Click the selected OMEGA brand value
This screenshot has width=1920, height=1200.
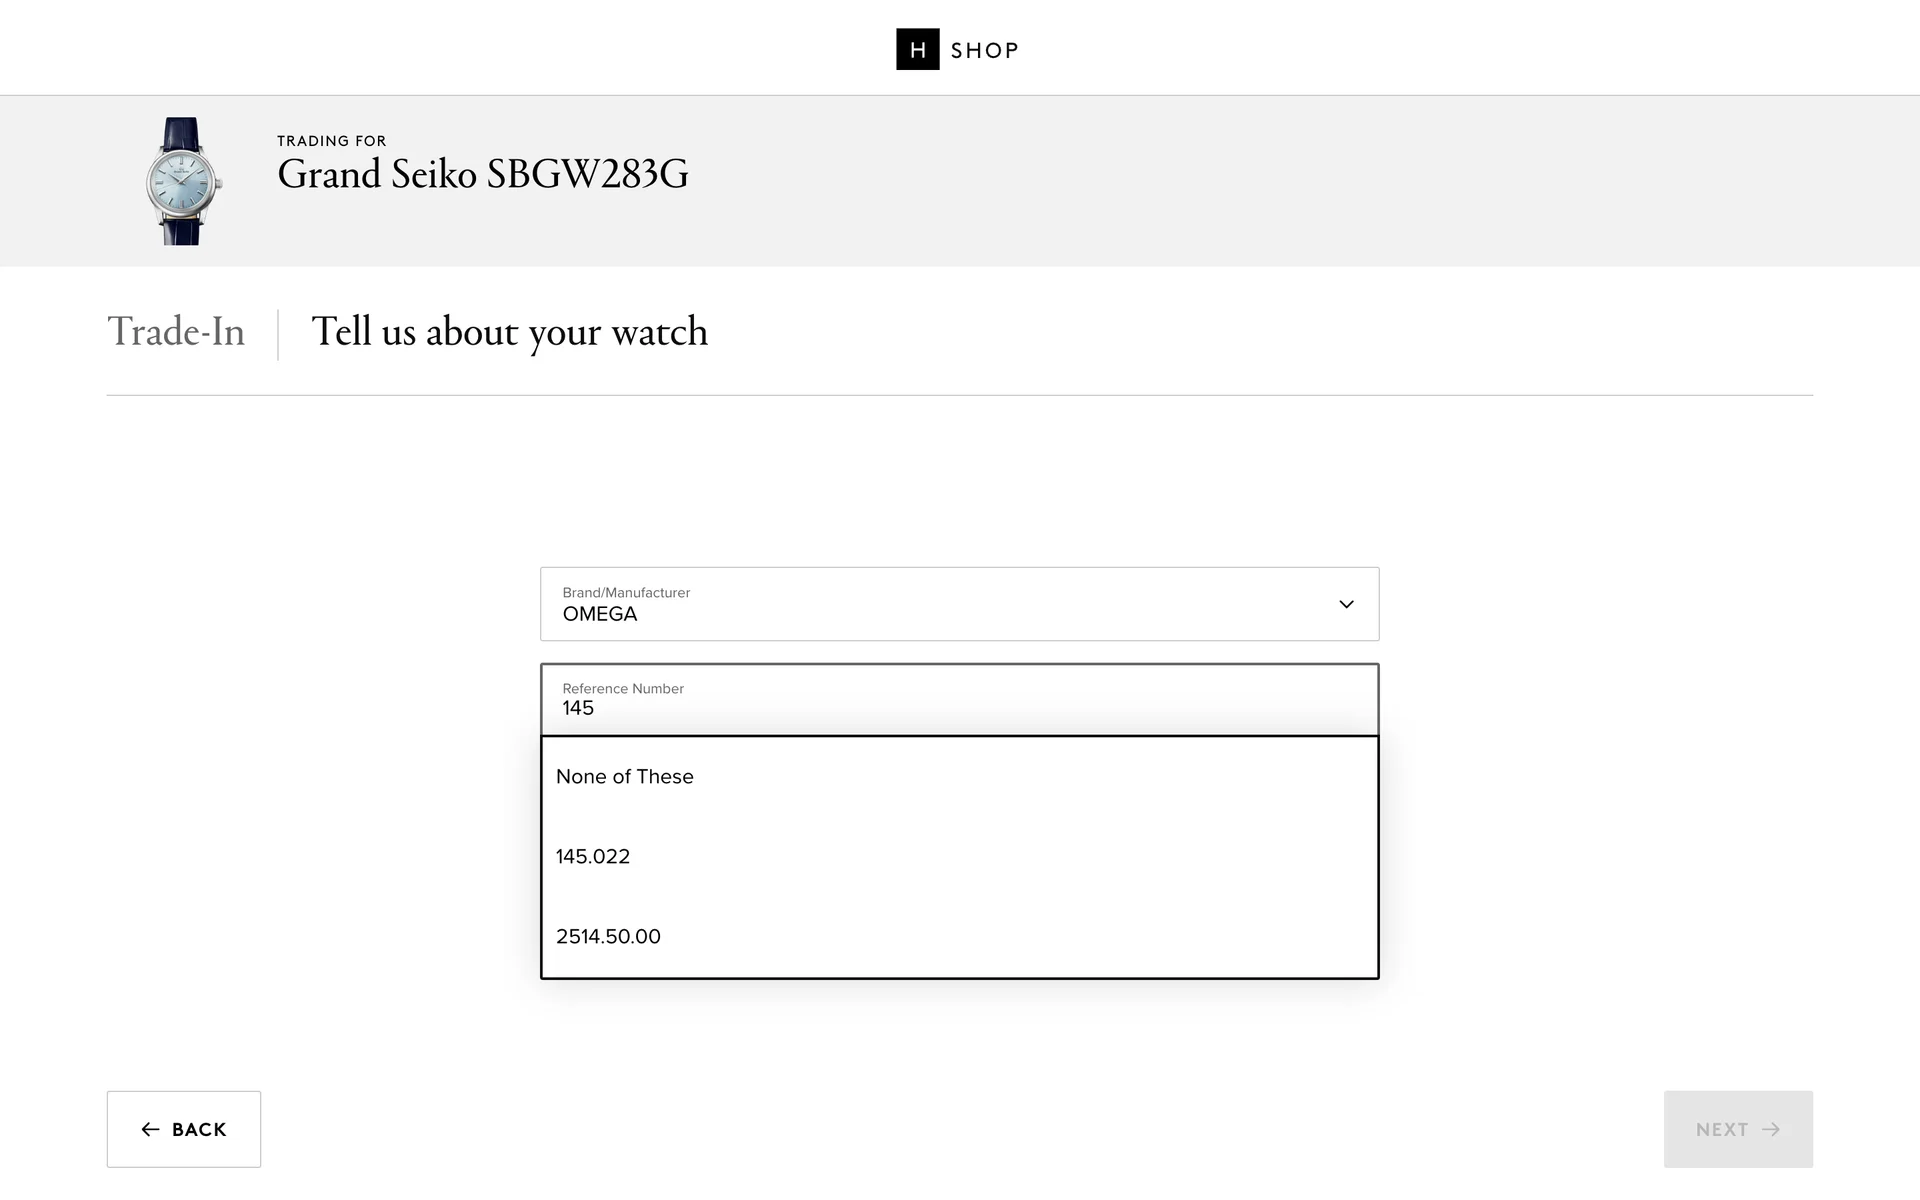pyautogui.click(x=599, y=615)
